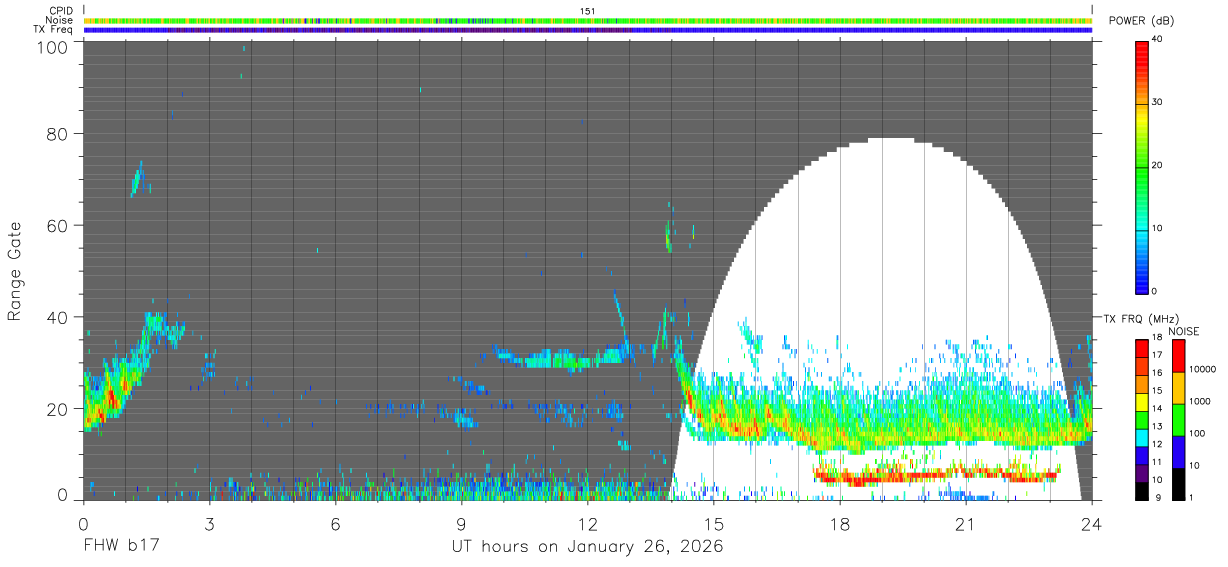
Task: Click the power colorbar tick label '10'
Action: (1158, 229)
